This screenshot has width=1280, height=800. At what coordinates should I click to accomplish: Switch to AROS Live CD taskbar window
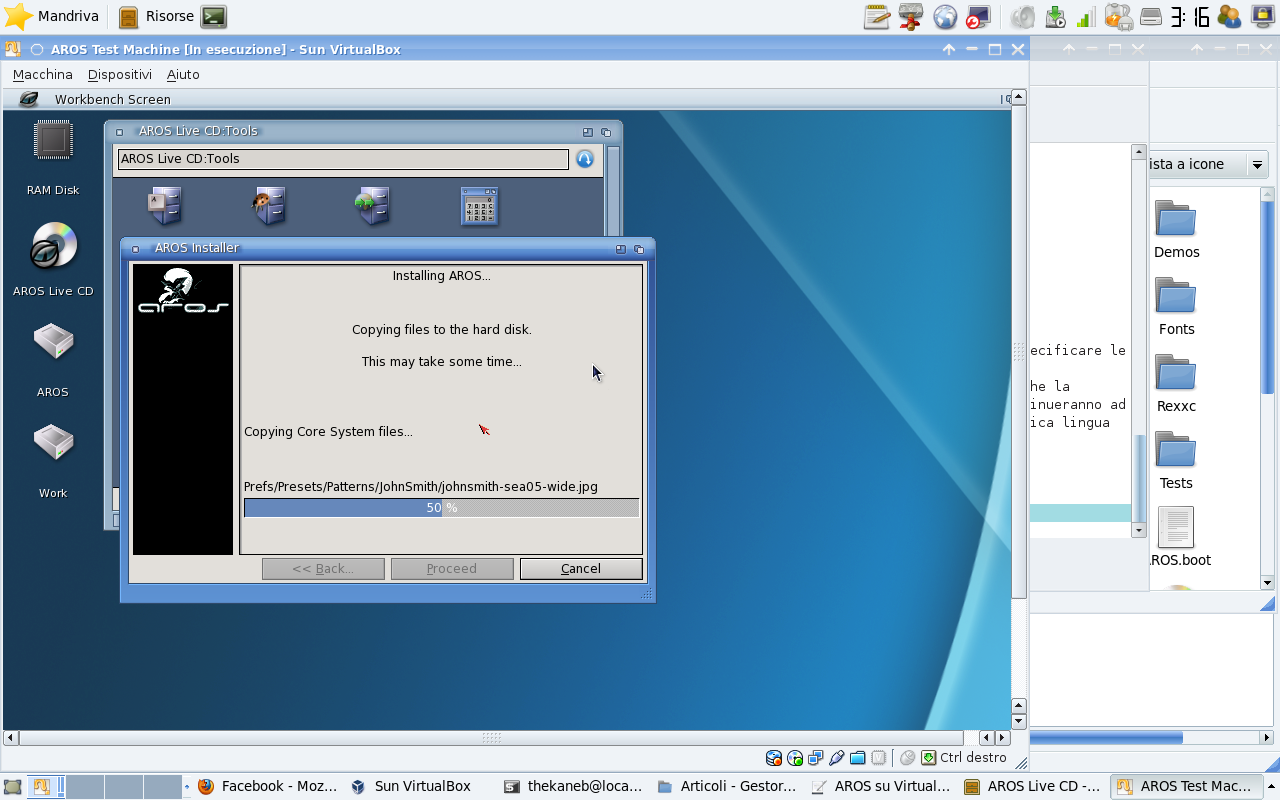1032,787
